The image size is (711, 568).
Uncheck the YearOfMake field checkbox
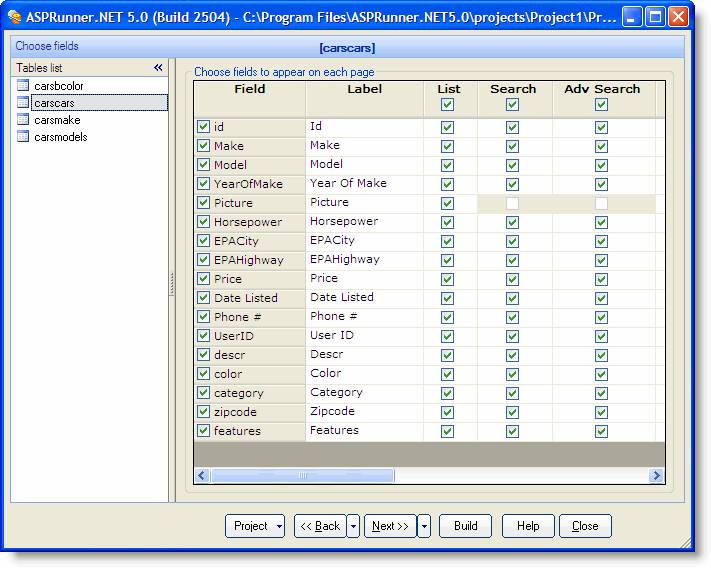coord(203,184)
